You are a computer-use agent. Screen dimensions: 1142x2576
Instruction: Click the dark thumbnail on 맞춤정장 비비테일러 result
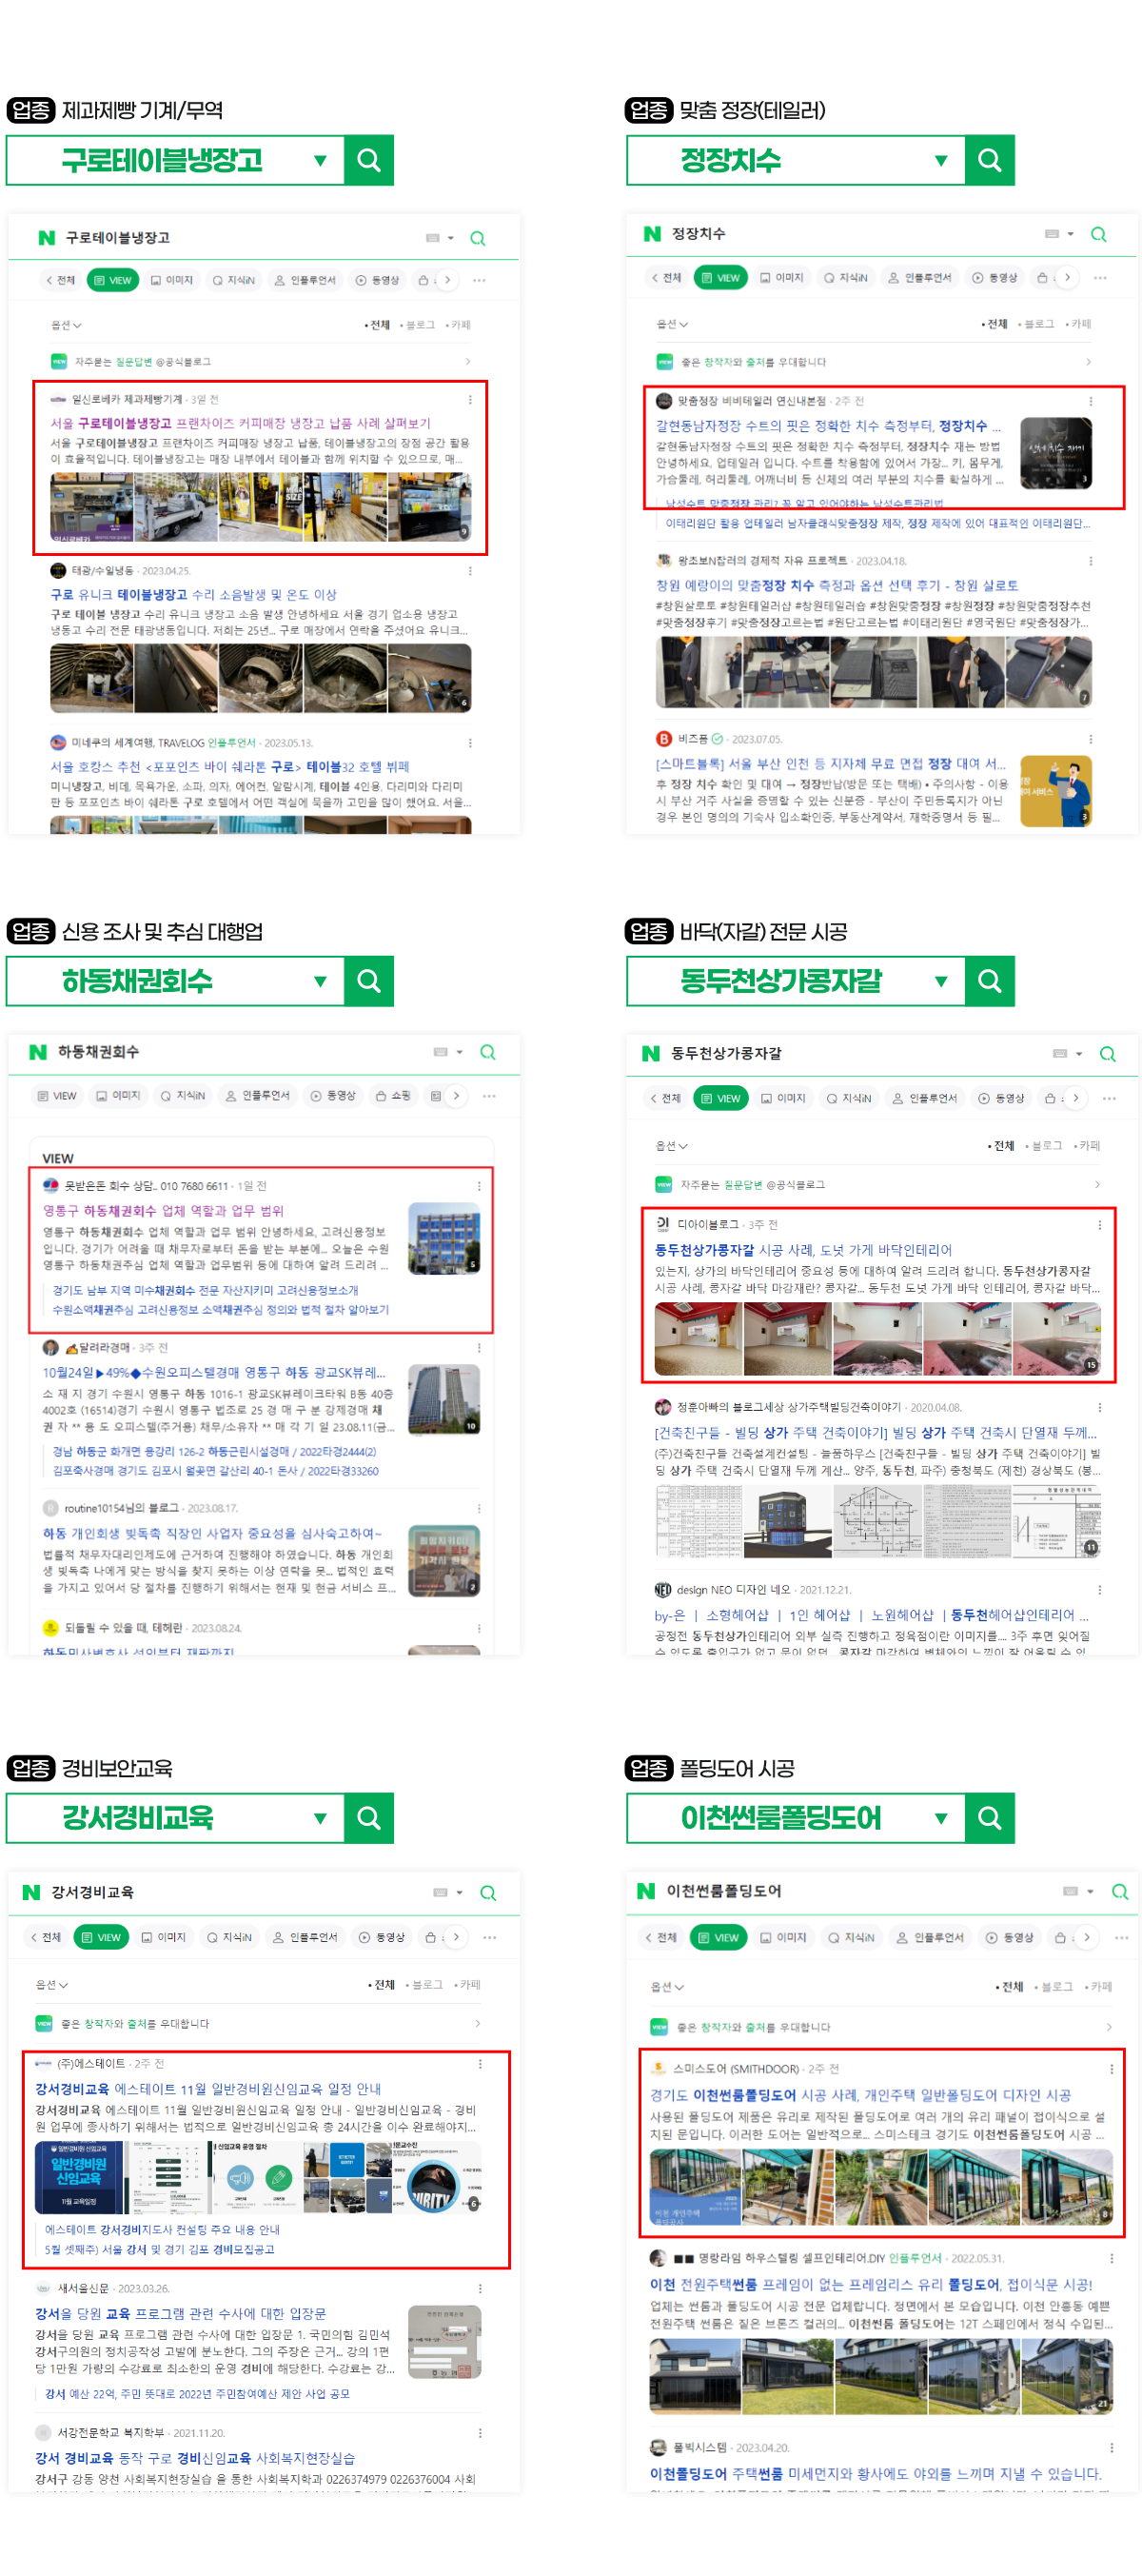coord(1056,453)
